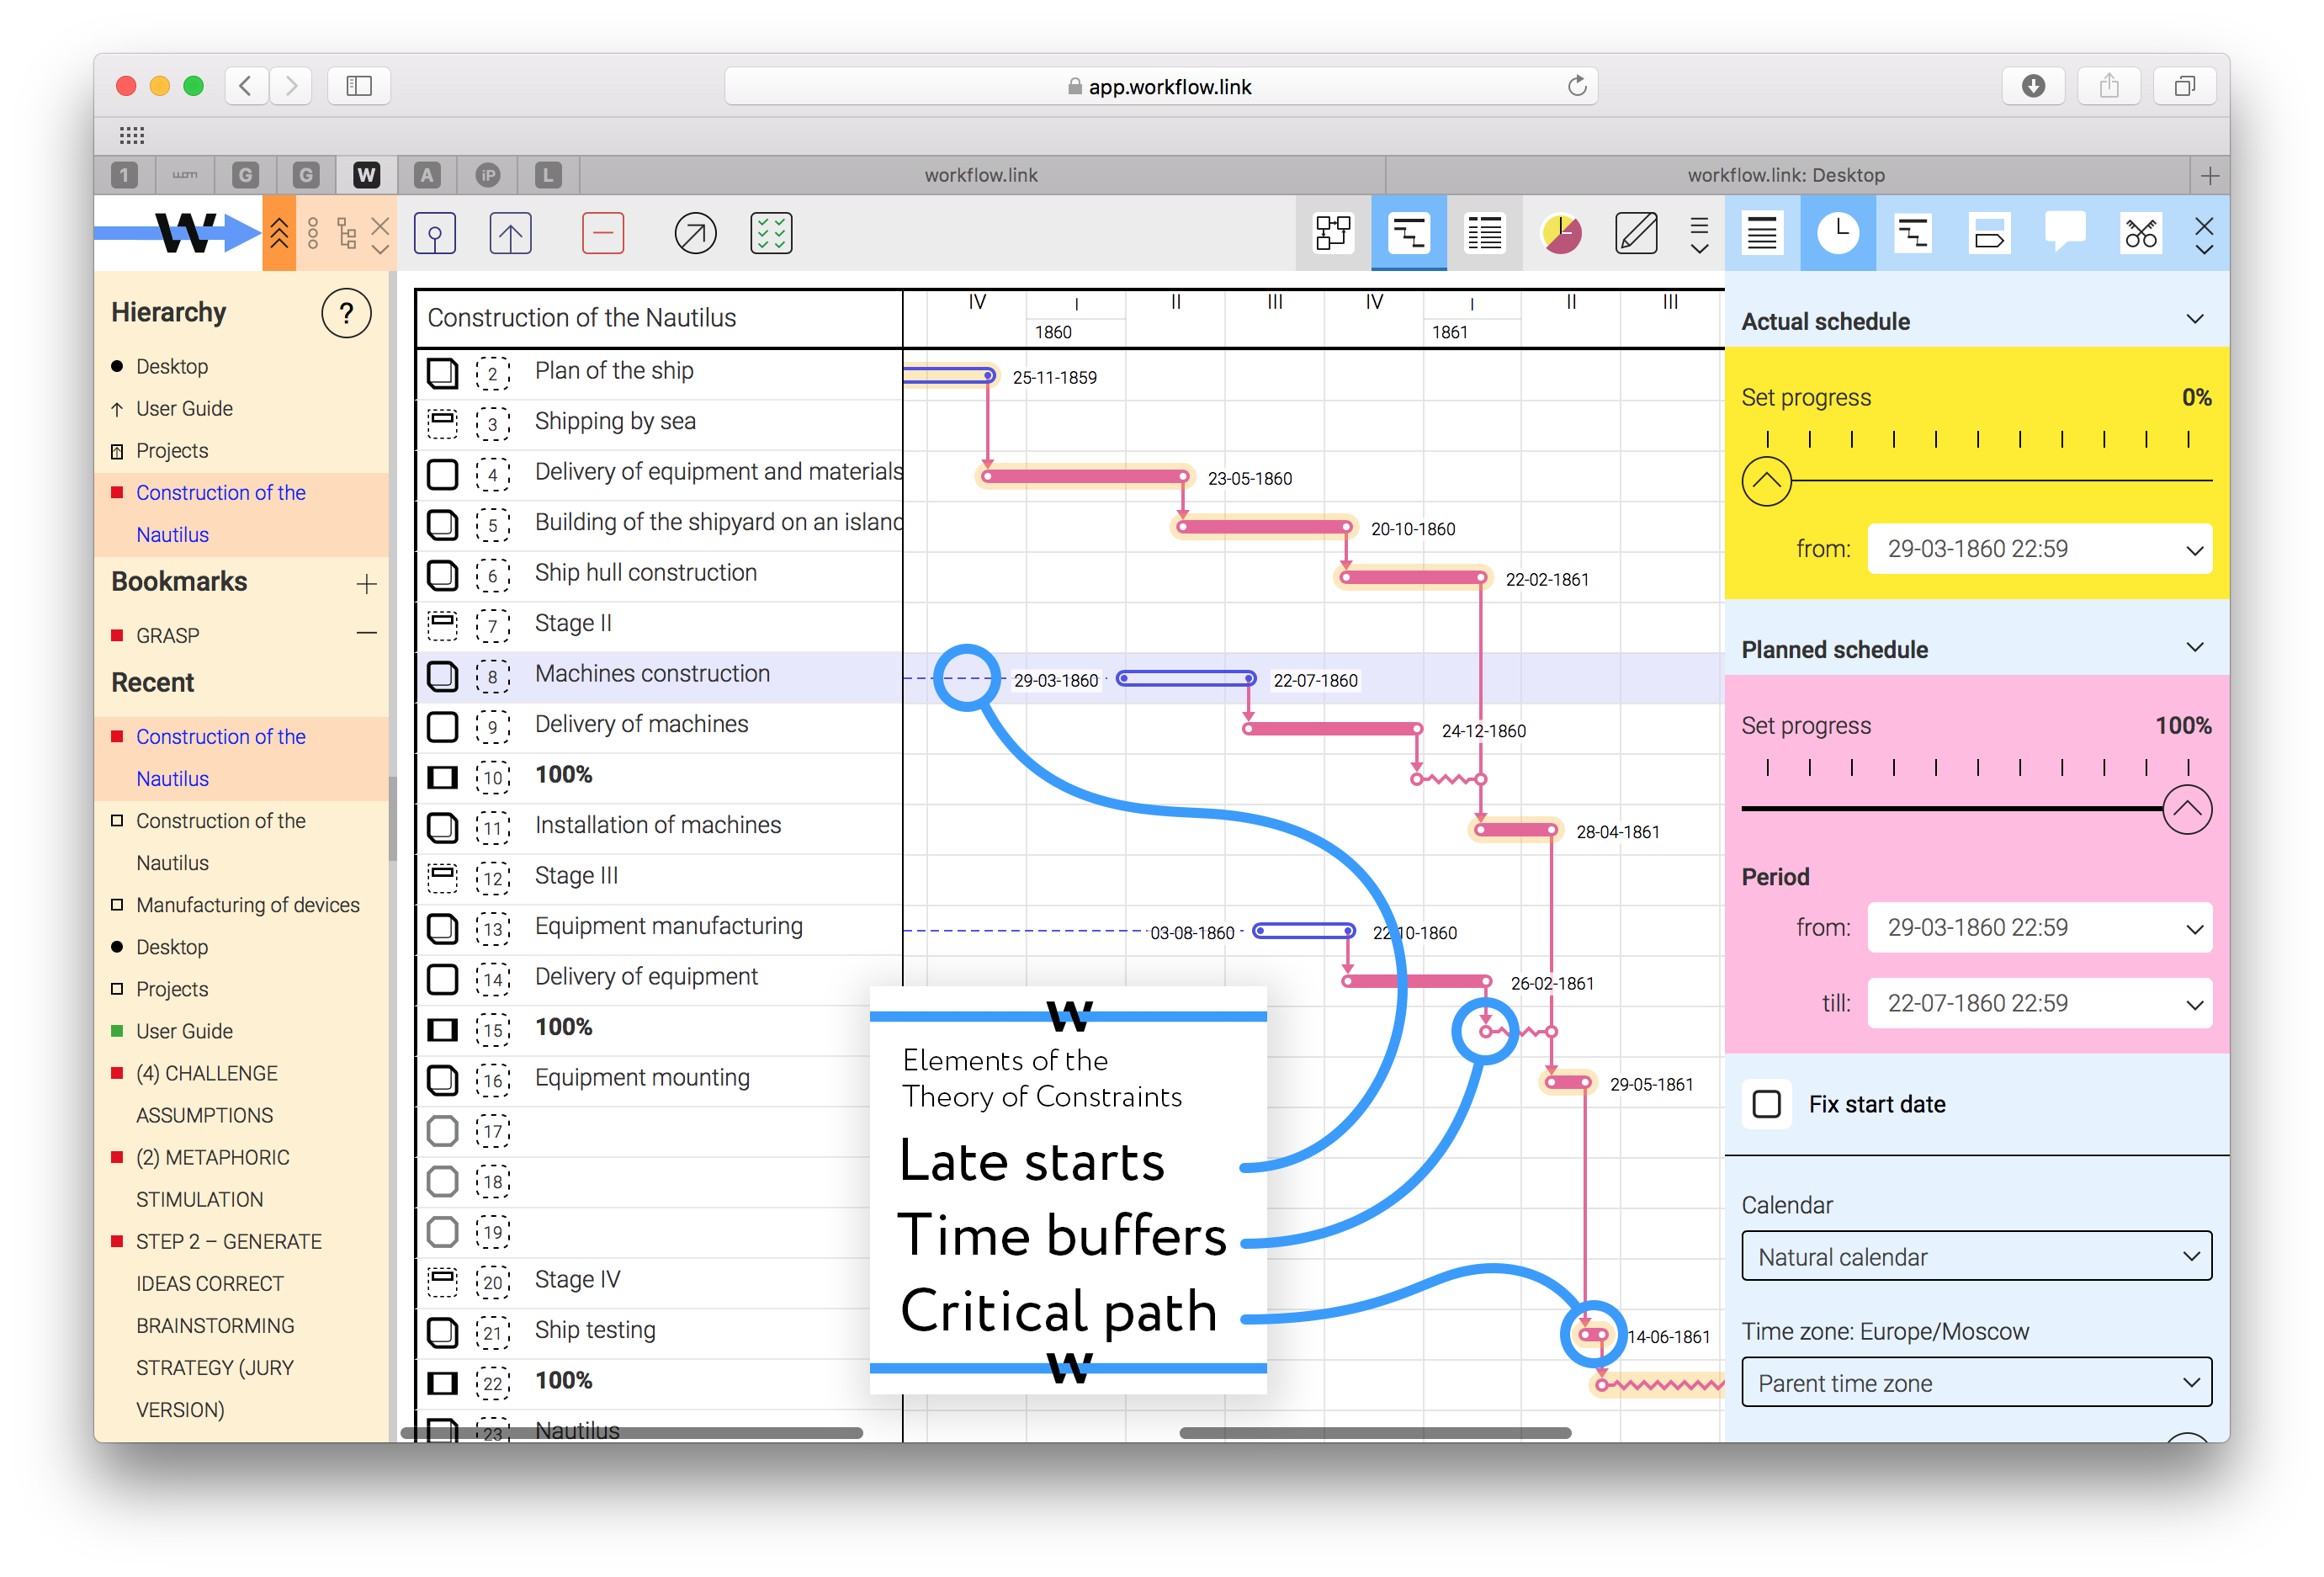Viewport: 2324px width, 1577px height.
Task: Select the edit pencil tool
Action: tap(1637, 233)
